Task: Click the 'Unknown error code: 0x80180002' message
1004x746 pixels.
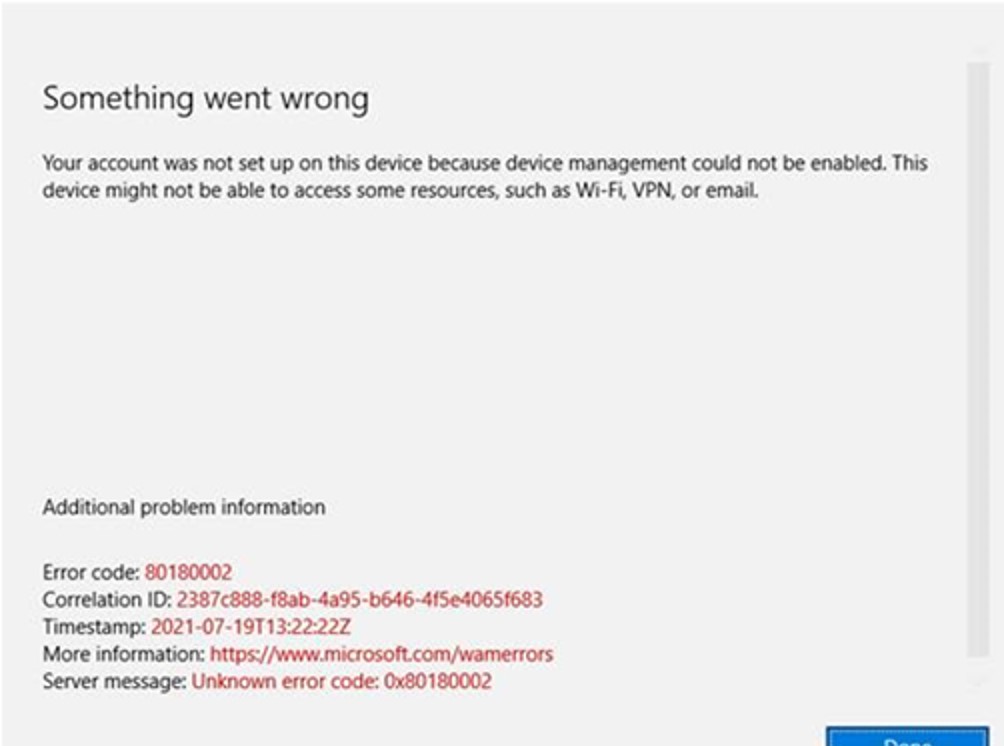Action: pyautogui.click(x=341, y=681)
